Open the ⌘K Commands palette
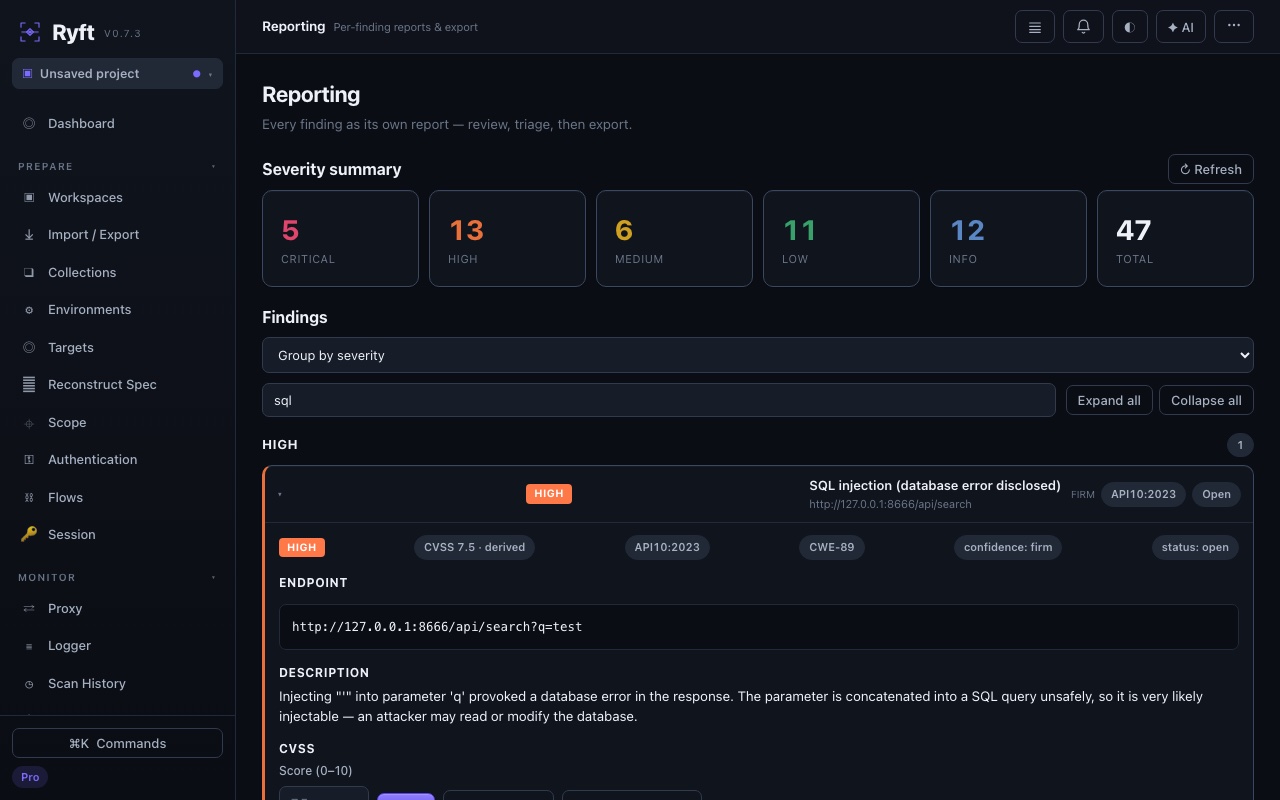The height and width of the screenshot is (800, 1280). 117,743
